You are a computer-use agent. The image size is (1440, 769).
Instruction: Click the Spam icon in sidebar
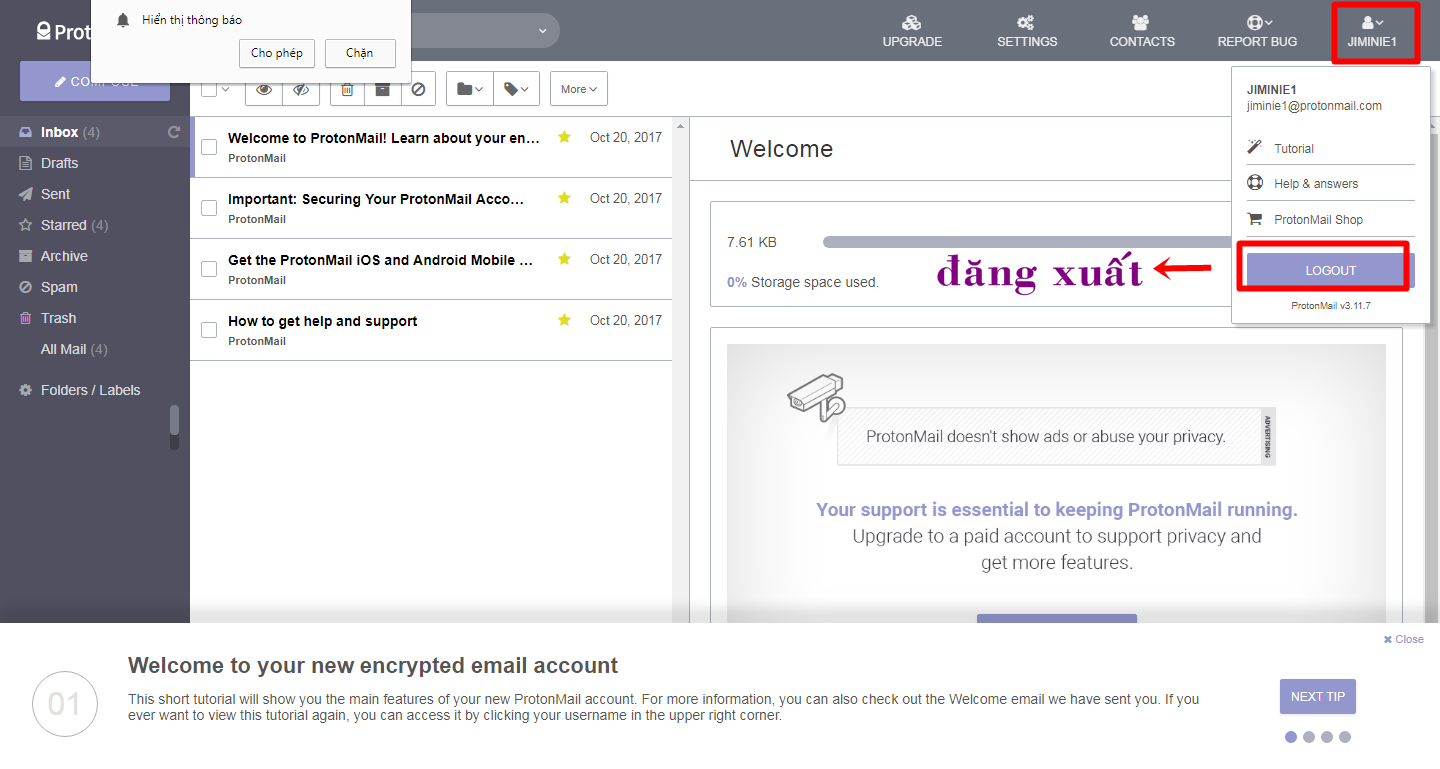click(26, 287)
